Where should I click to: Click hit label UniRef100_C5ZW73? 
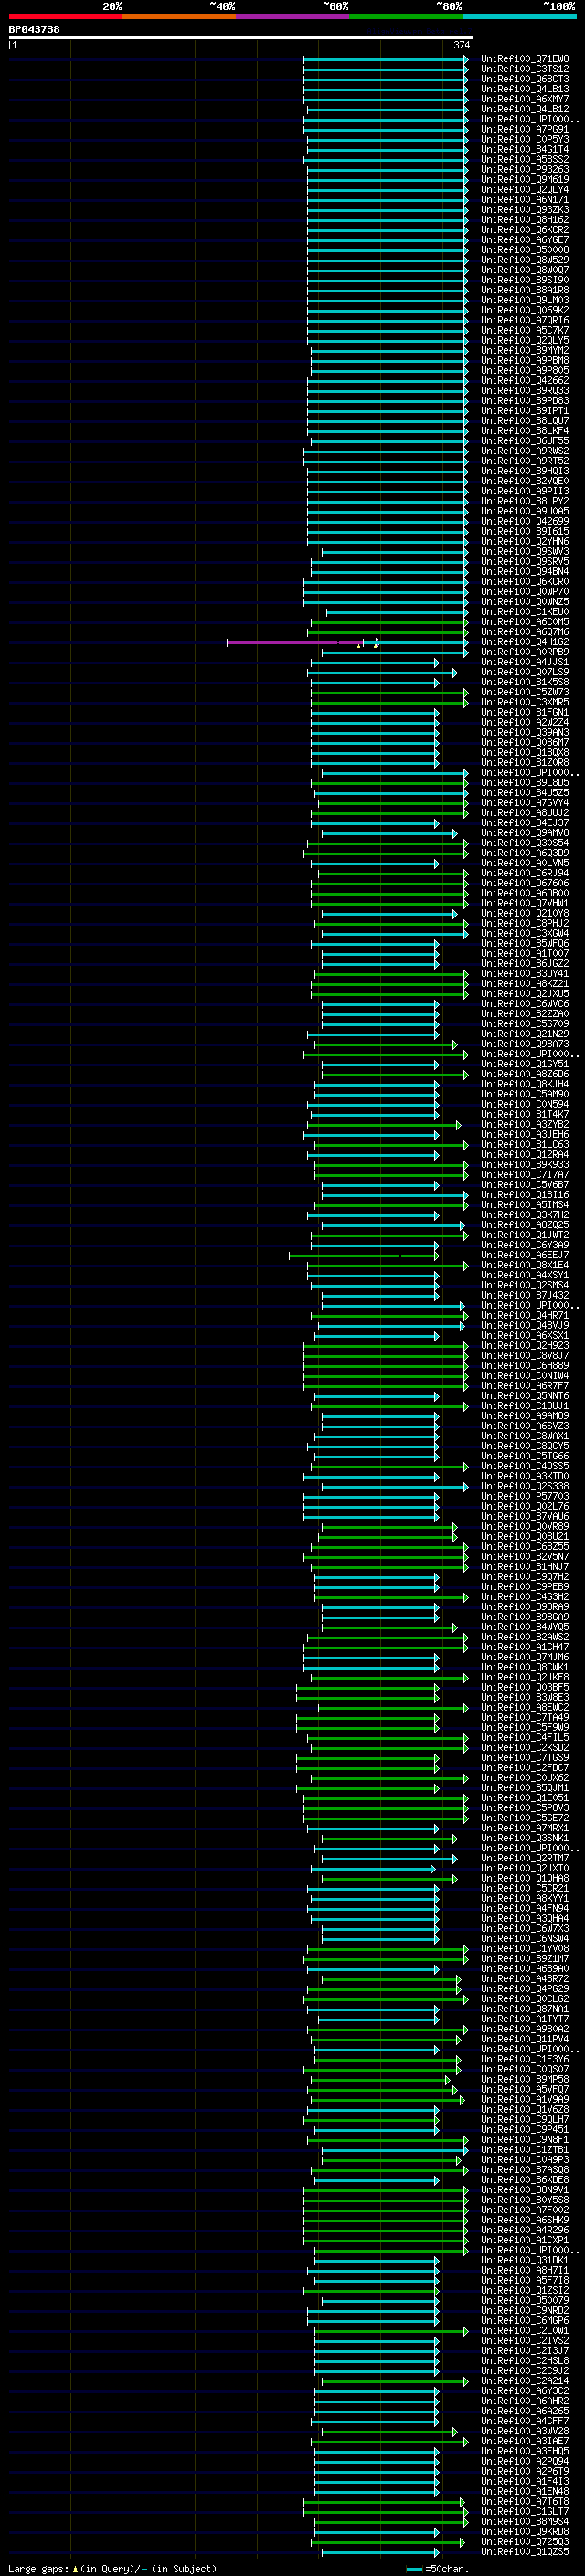525,692
